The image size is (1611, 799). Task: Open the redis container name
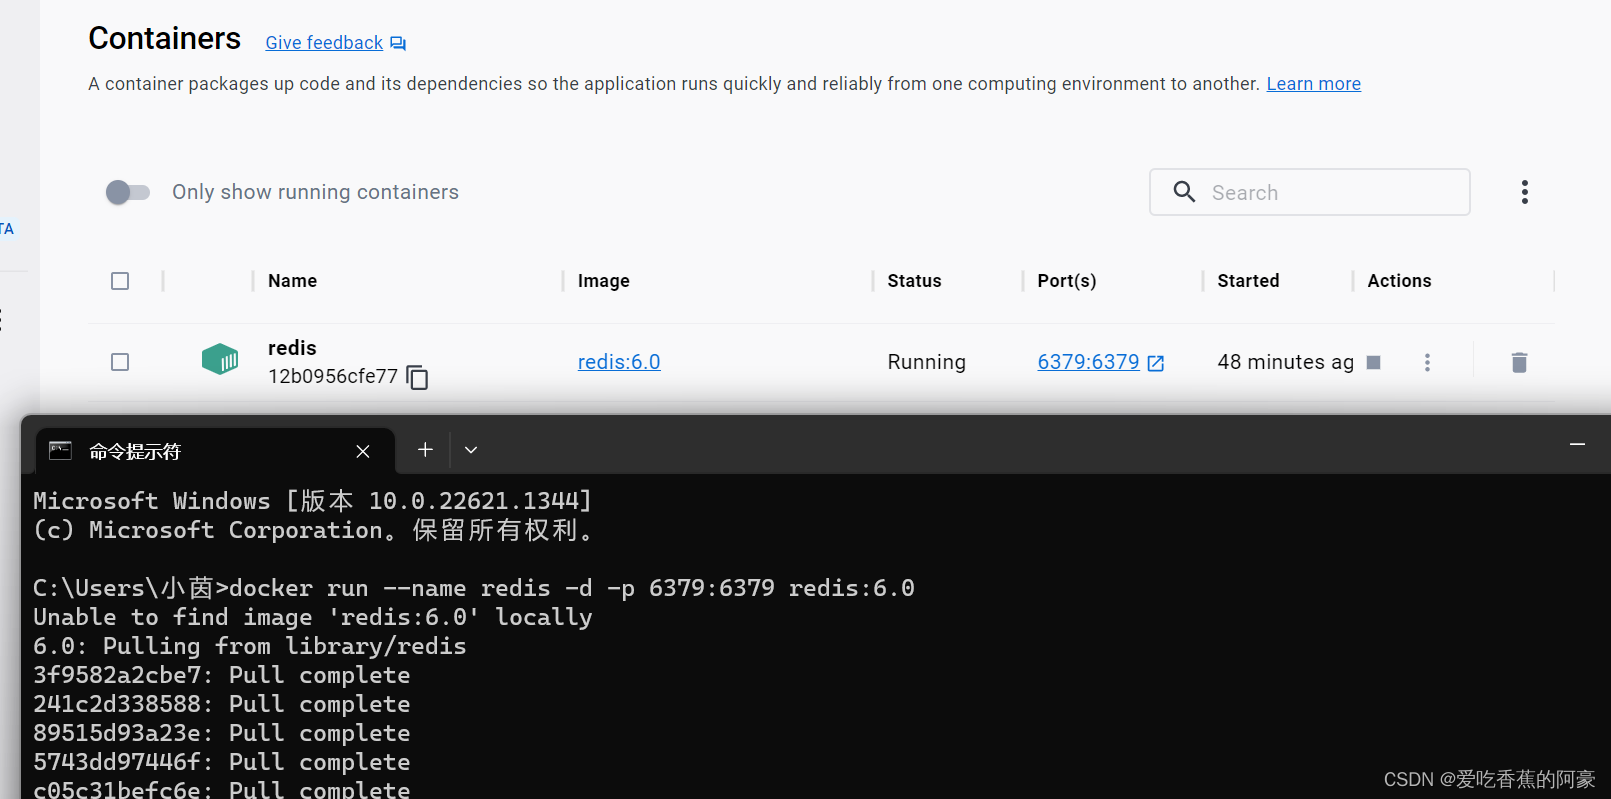tap(292, 348)
